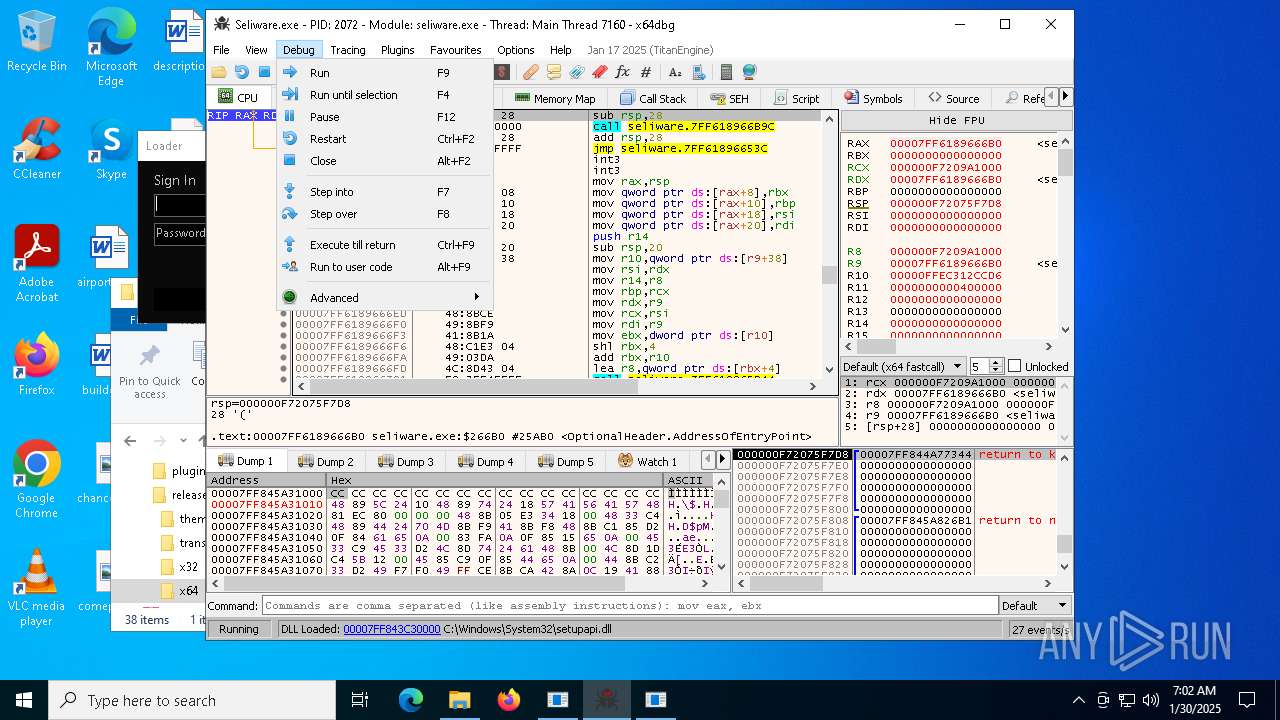Viewport: 1280px width, 720px height.
Task: Expand the Advanced submenu in Debug menu
Action: [x=384, y=297]
